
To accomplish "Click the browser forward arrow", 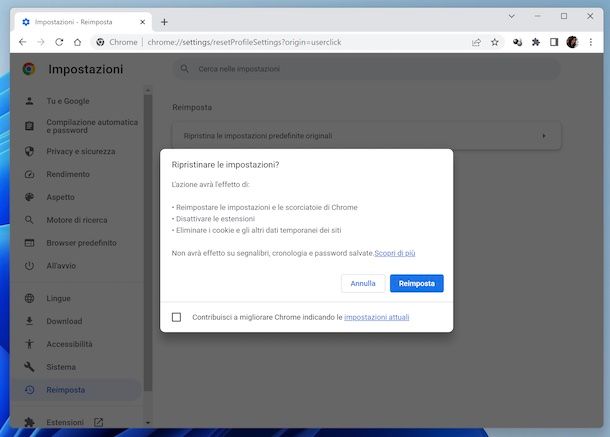I will coord(41,42).
